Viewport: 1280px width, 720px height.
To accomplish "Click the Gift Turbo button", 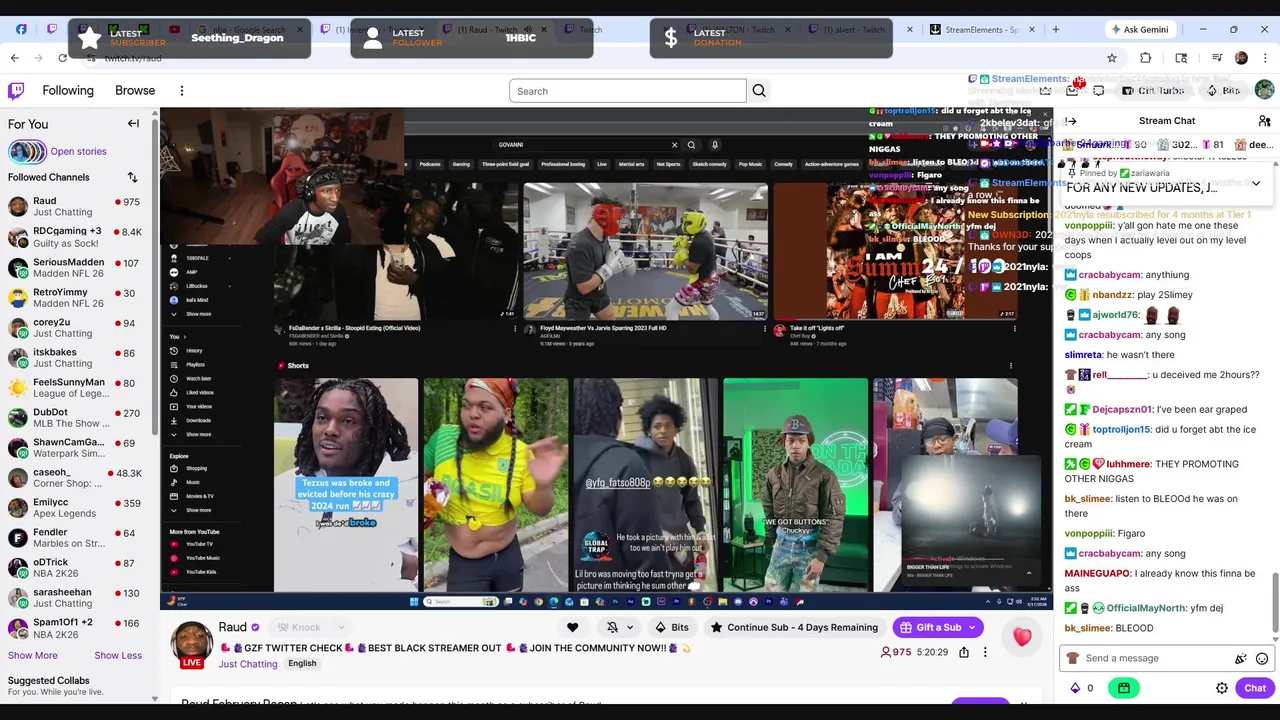I will pyautogui.click(x=1153, y=91).
